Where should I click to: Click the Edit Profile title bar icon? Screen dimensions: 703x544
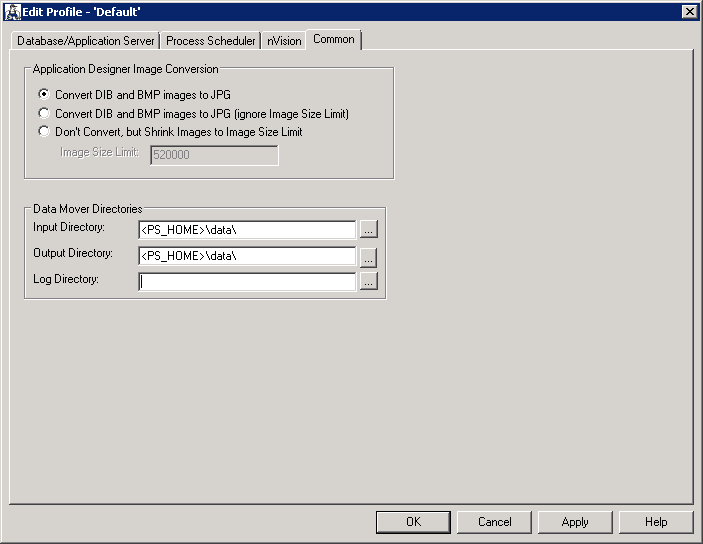pyautogui.click(x=13, y=12)
